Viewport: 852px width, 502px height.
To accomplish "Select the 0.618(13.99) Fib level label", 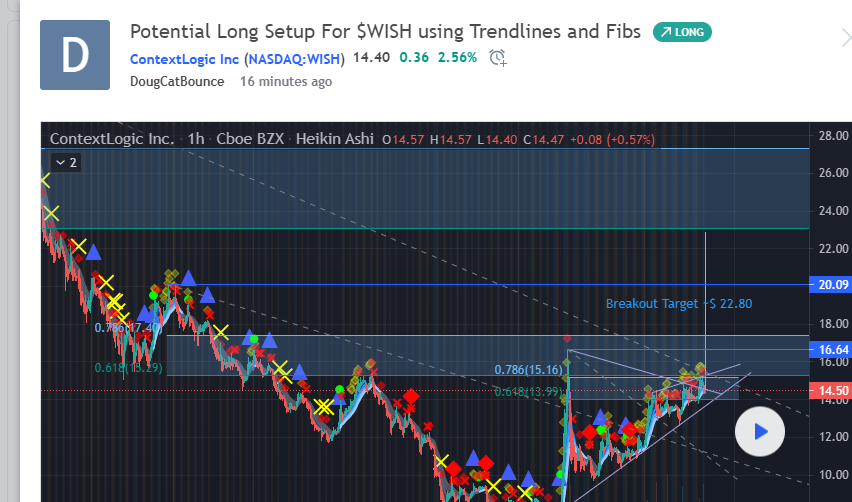I will (529, 391).
